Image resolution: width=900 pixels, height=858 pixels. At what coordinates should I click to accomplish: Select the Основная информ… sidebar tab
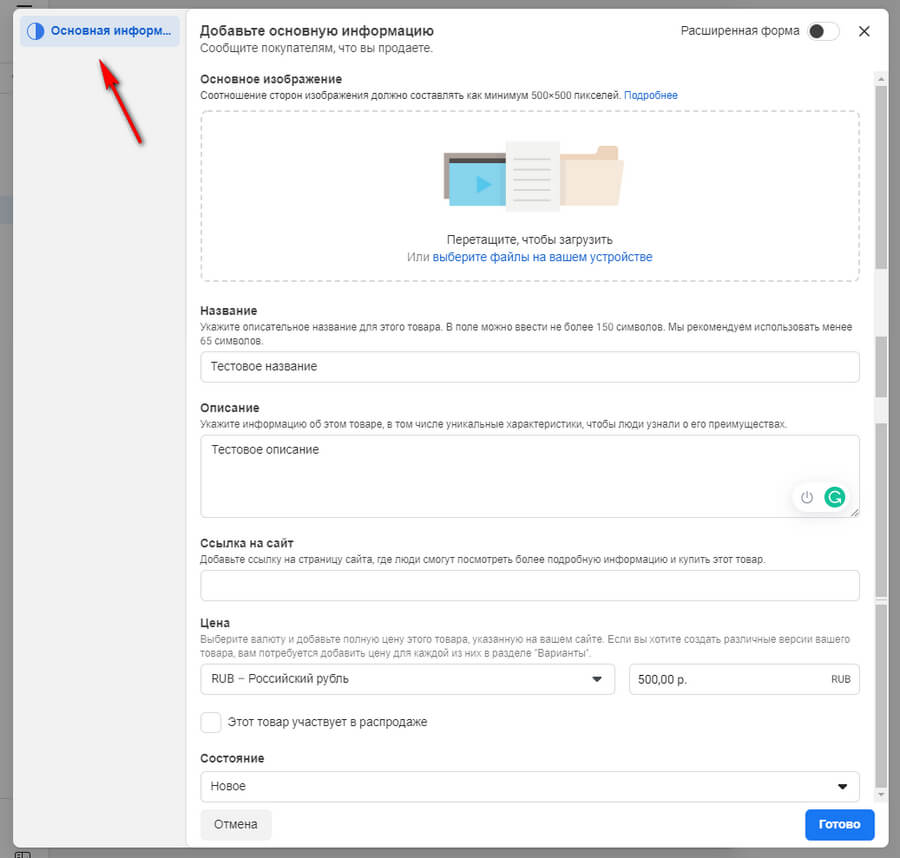[100, 31]
